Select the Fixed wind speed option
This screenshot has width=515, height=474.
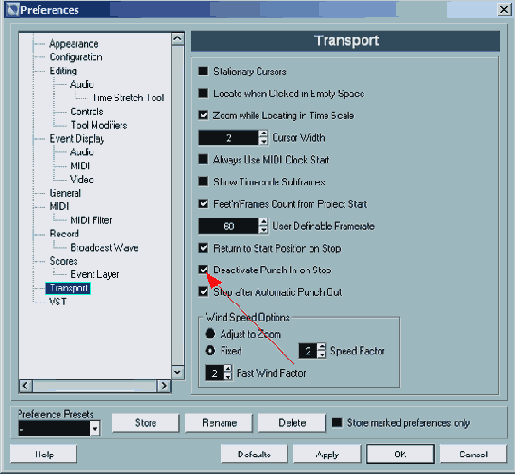pos(210,350)
